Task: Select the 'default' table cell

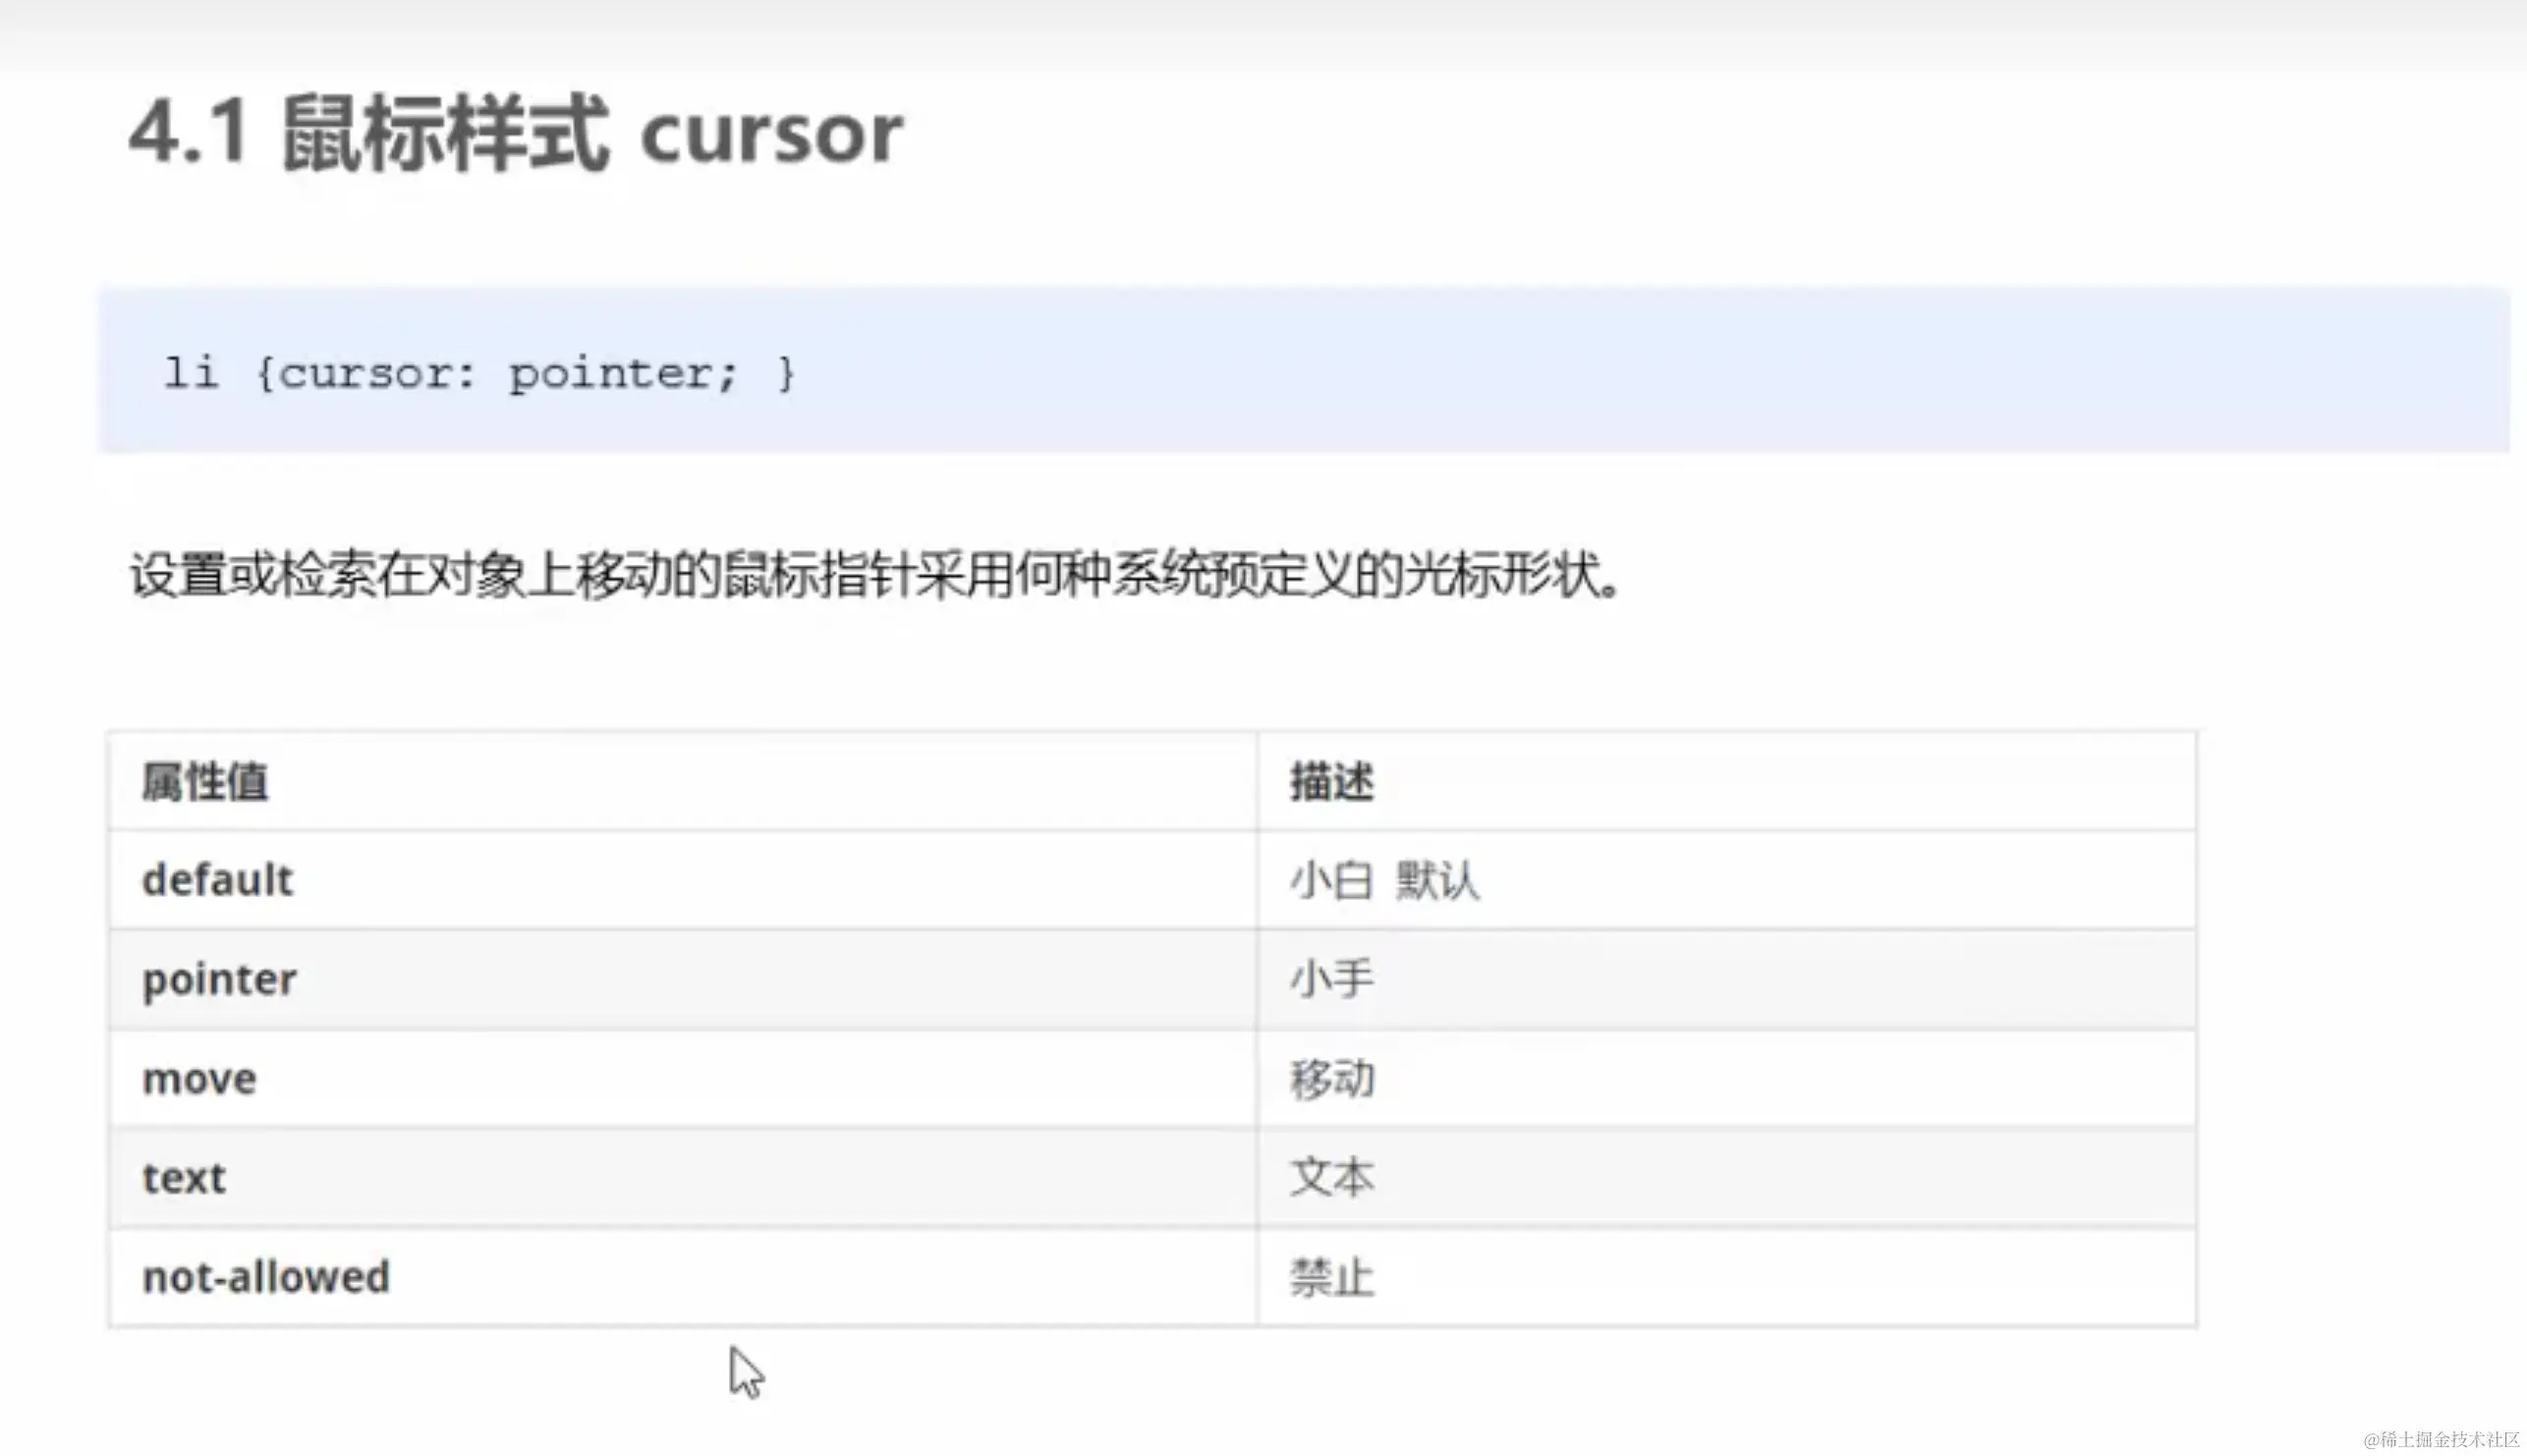Action: tap(218, 880)
